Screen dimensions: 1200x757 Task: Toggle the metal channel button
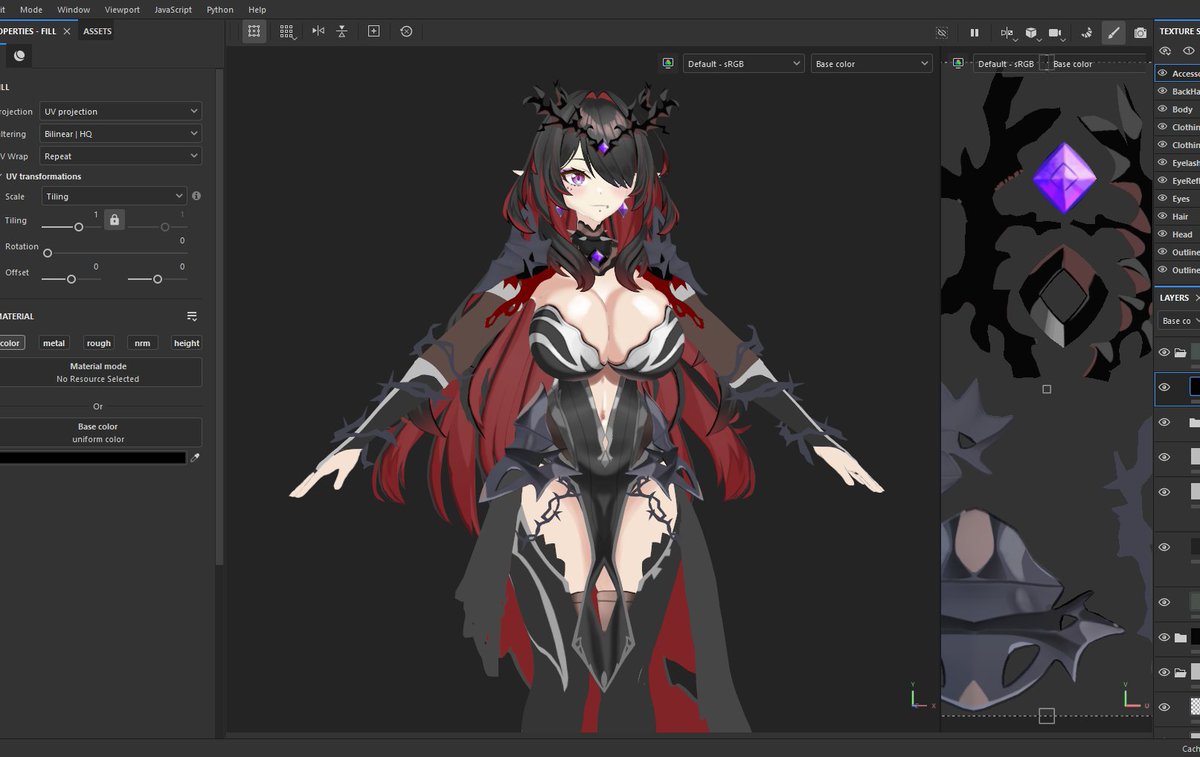[x=54, y=343]
